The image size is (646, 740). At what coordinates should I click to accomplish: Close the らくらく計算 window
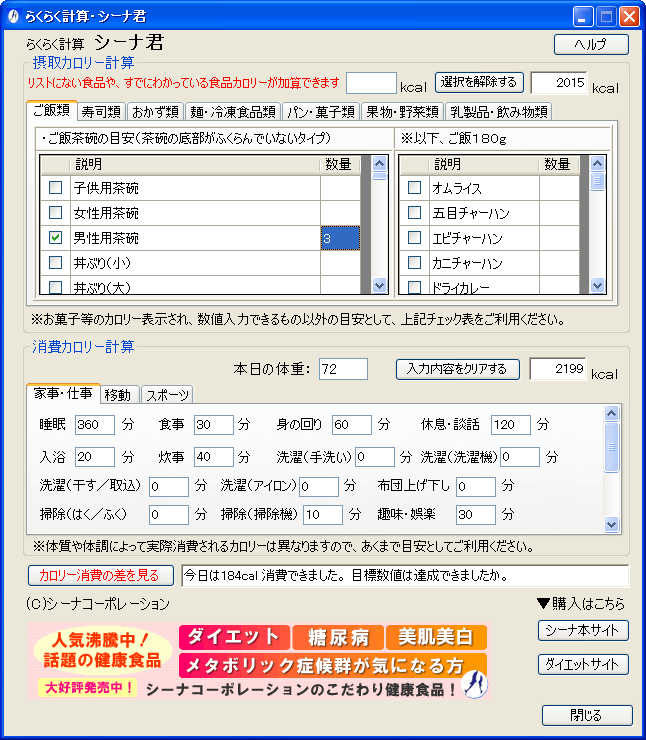(x=629, y=17)
